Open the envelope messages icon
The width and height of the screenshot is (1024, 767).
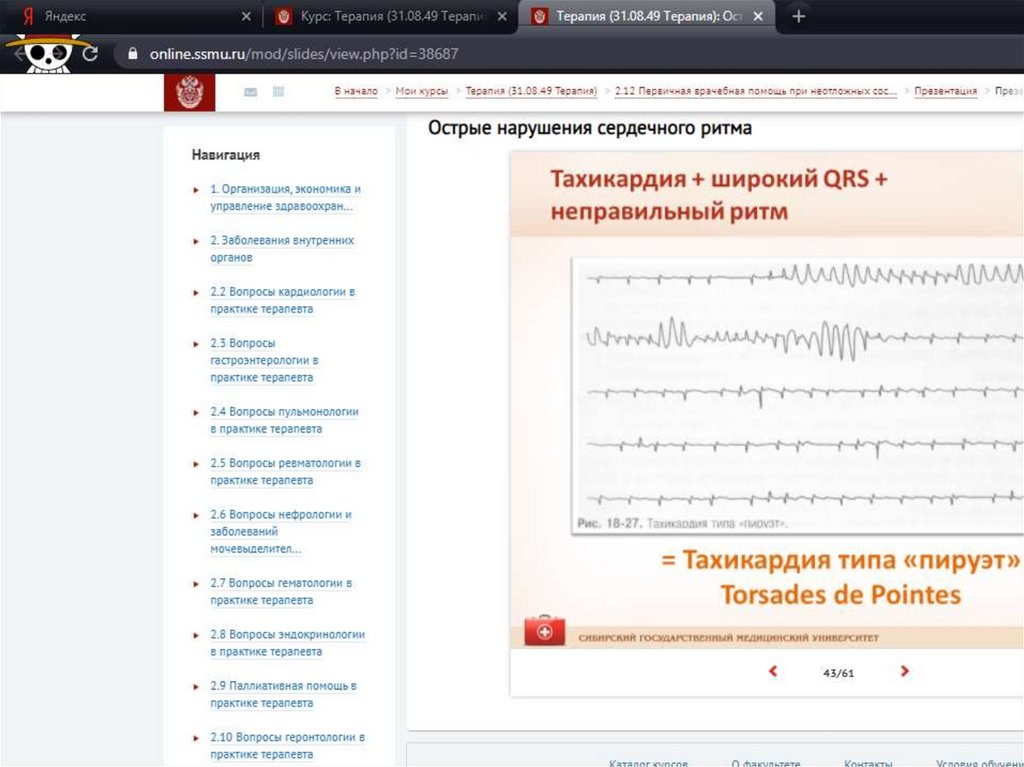tap(250, 92)
